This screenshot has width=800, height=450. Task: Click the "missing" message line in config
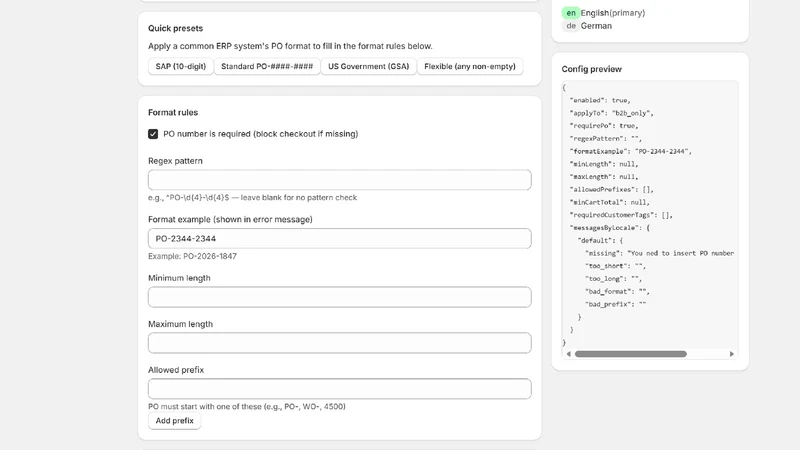[x=659, y=253]
